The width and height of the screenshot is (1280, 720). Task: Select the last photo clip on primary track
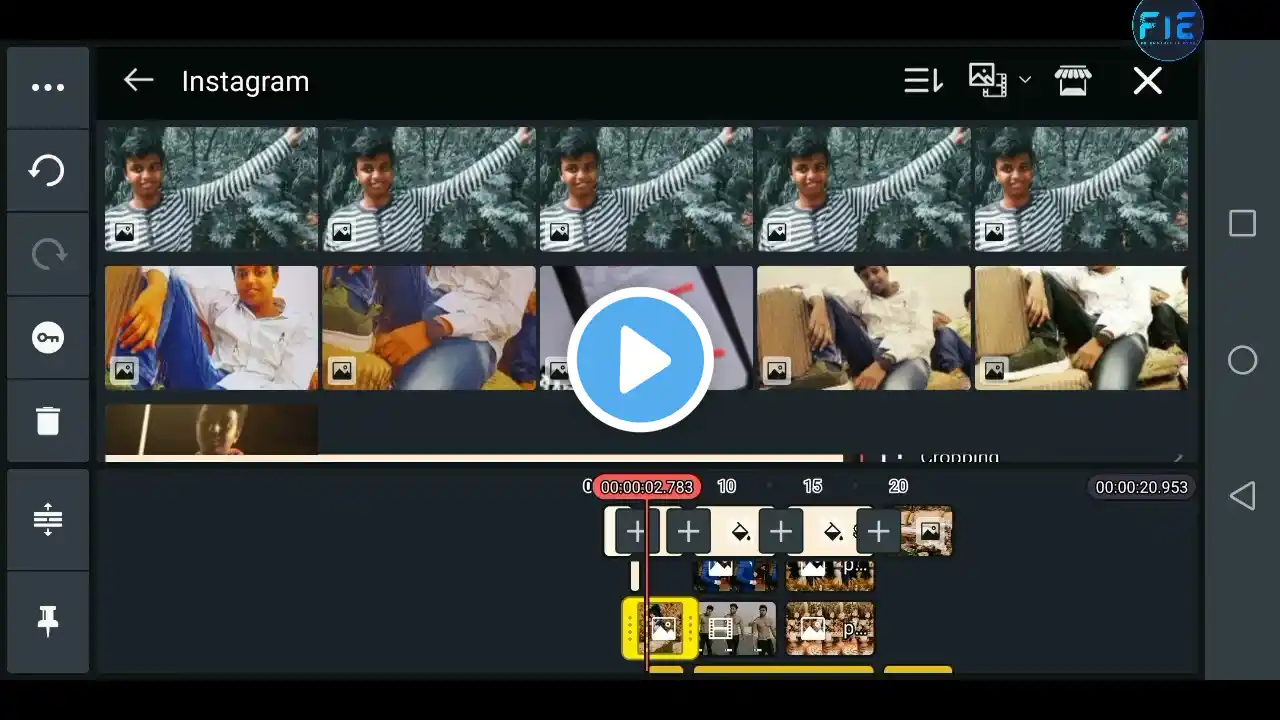927,532
